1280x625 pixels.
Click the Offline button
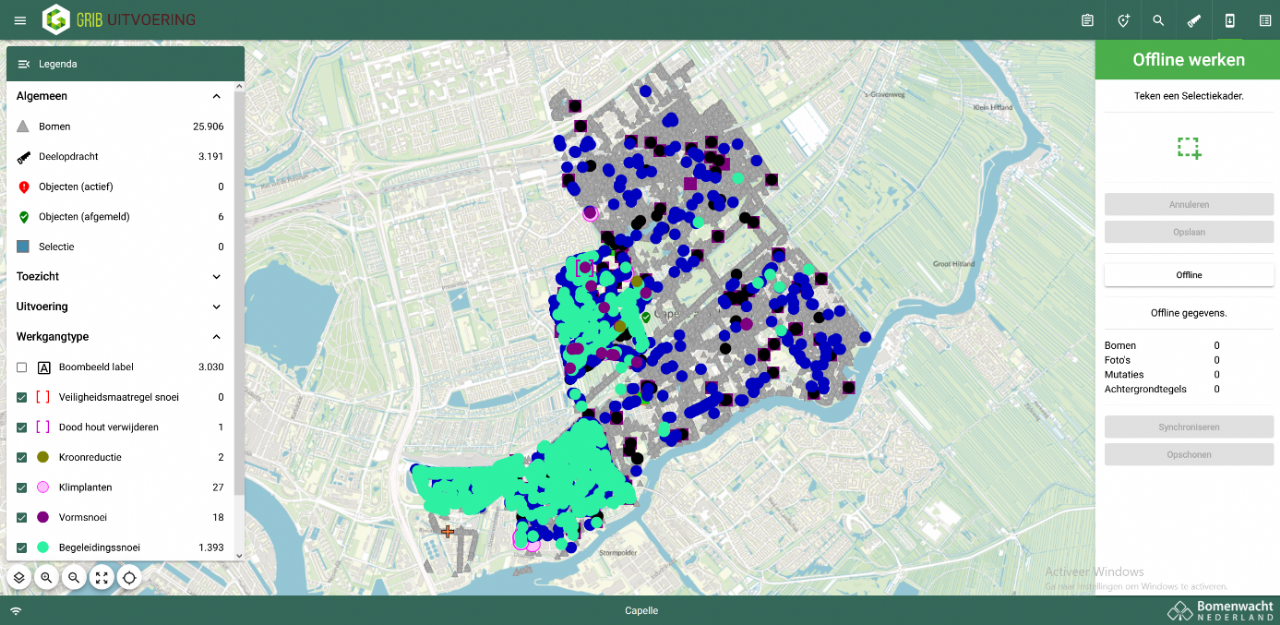[1189, 275]
